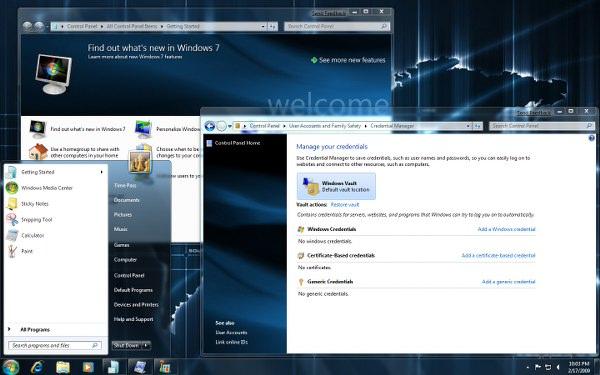Focus Search Control Panel box in Getting Started
600x375 pixels.
coord(337,26)
